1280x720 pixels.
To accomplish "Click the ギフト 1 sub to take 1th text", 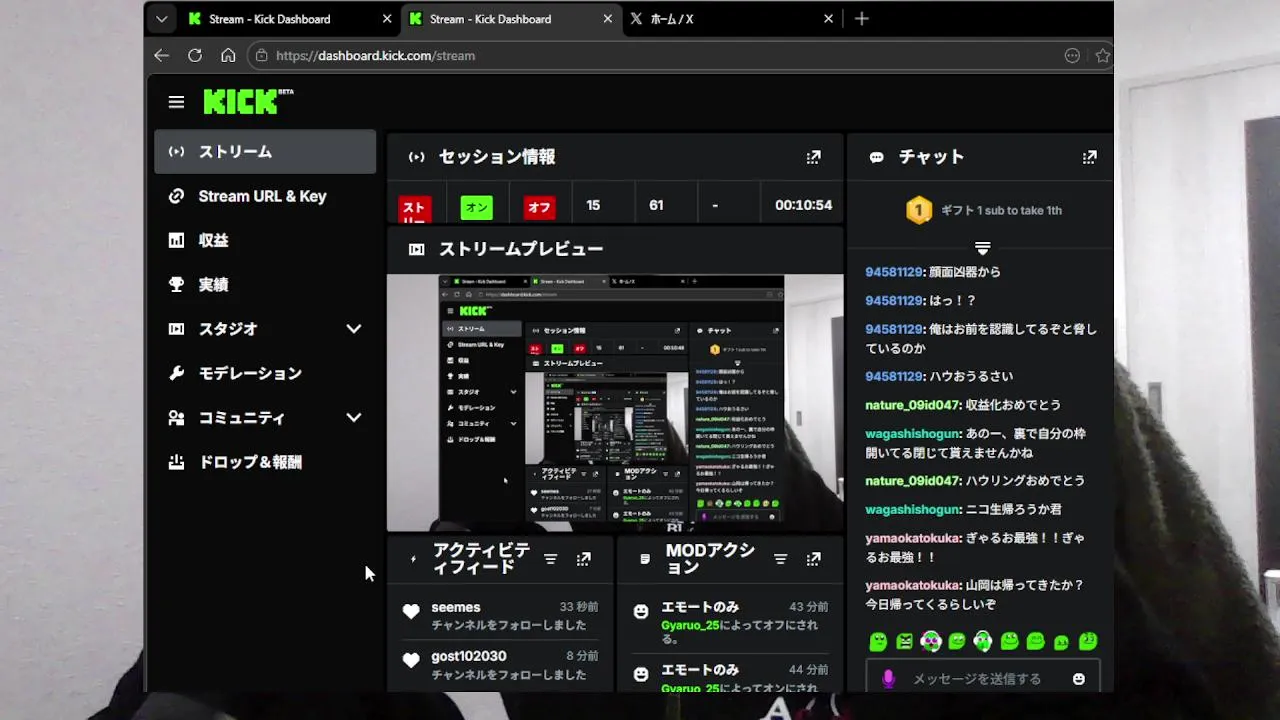I will pyautogui.click(x=1001, y=210).
